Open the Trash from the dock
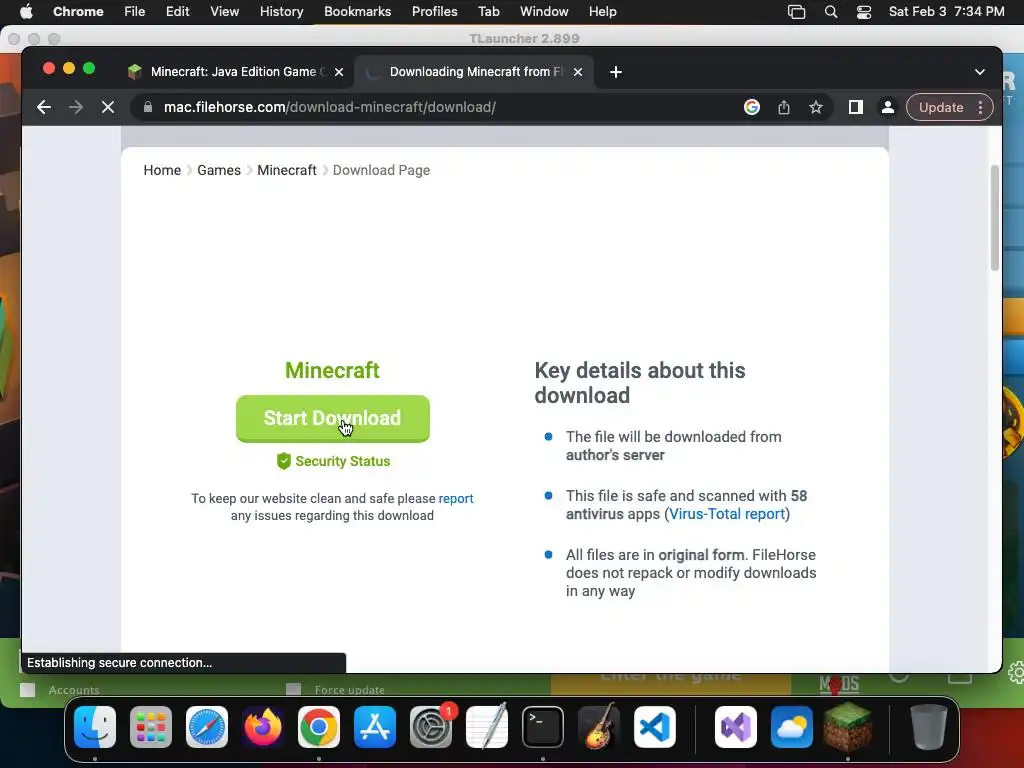Viewport: 1024px width, 768px height. (x=929, y=726)
